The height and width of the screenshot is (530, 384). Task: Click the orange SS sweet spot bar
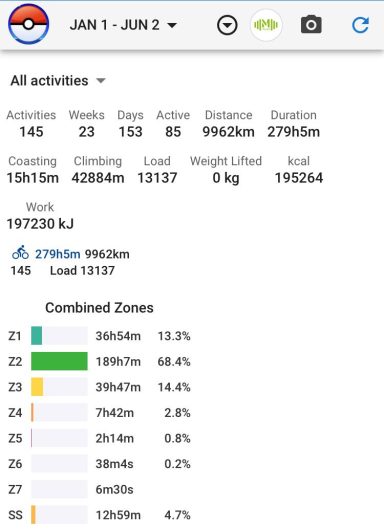click(x=33, y=514)
